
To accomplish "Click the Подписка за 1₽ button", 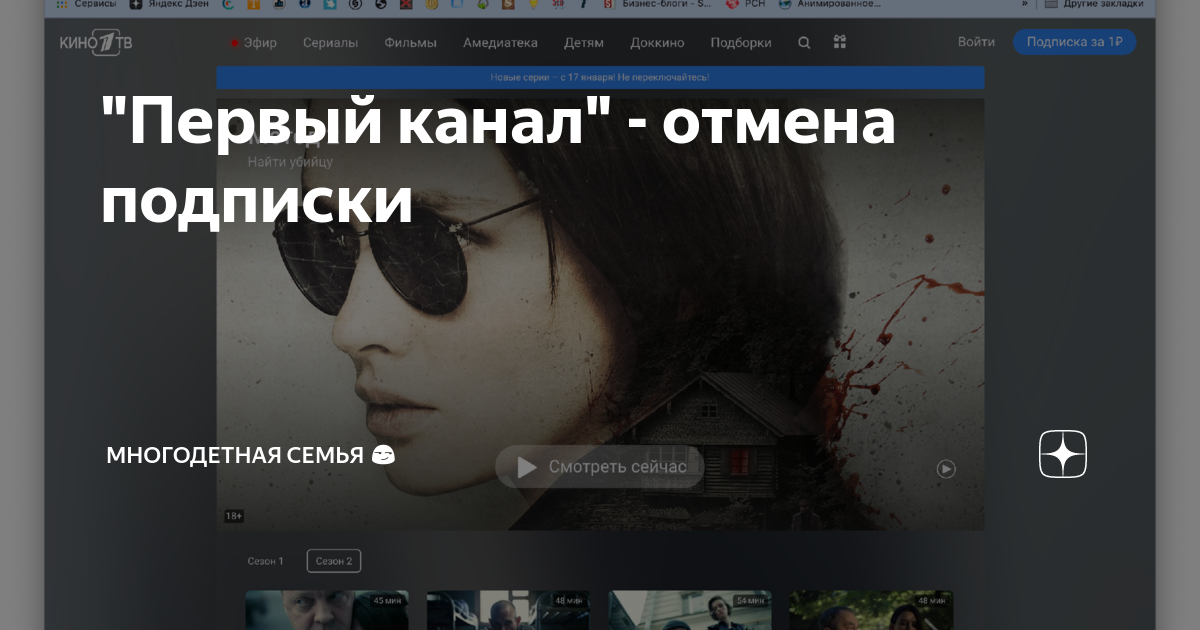I will 1075,42.
